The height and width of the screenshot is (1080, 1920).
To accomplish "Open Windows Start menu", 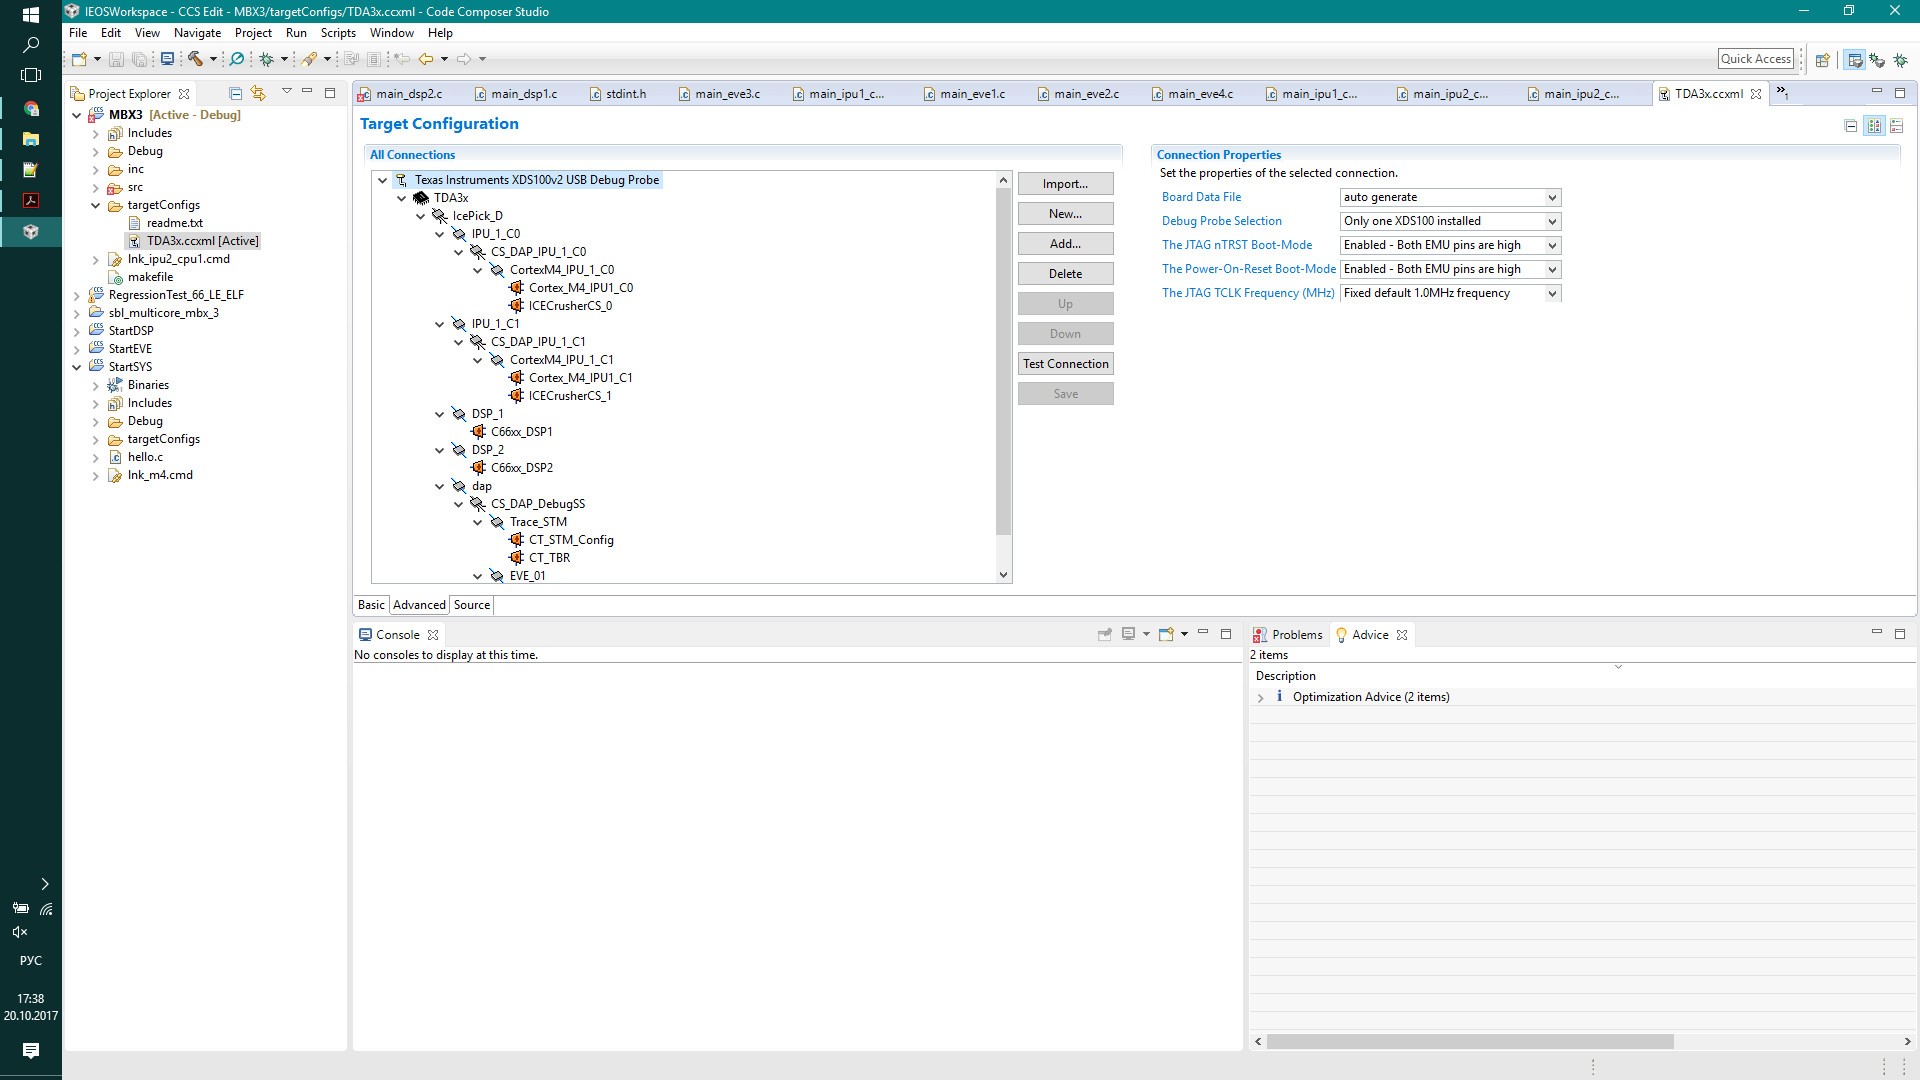I will coord(31,15).
